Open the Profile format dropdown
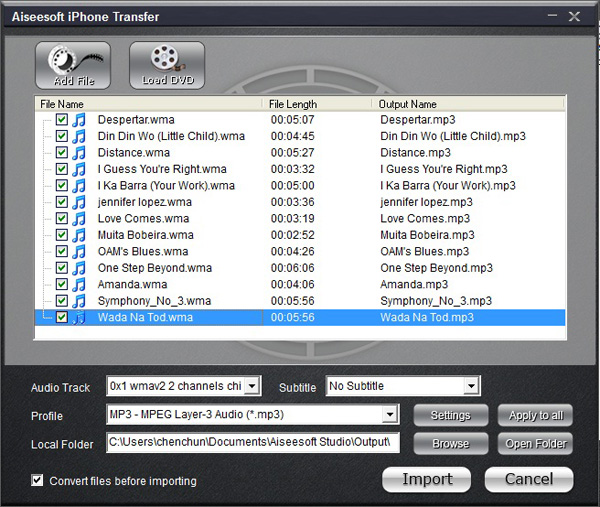 pos(390,414)
